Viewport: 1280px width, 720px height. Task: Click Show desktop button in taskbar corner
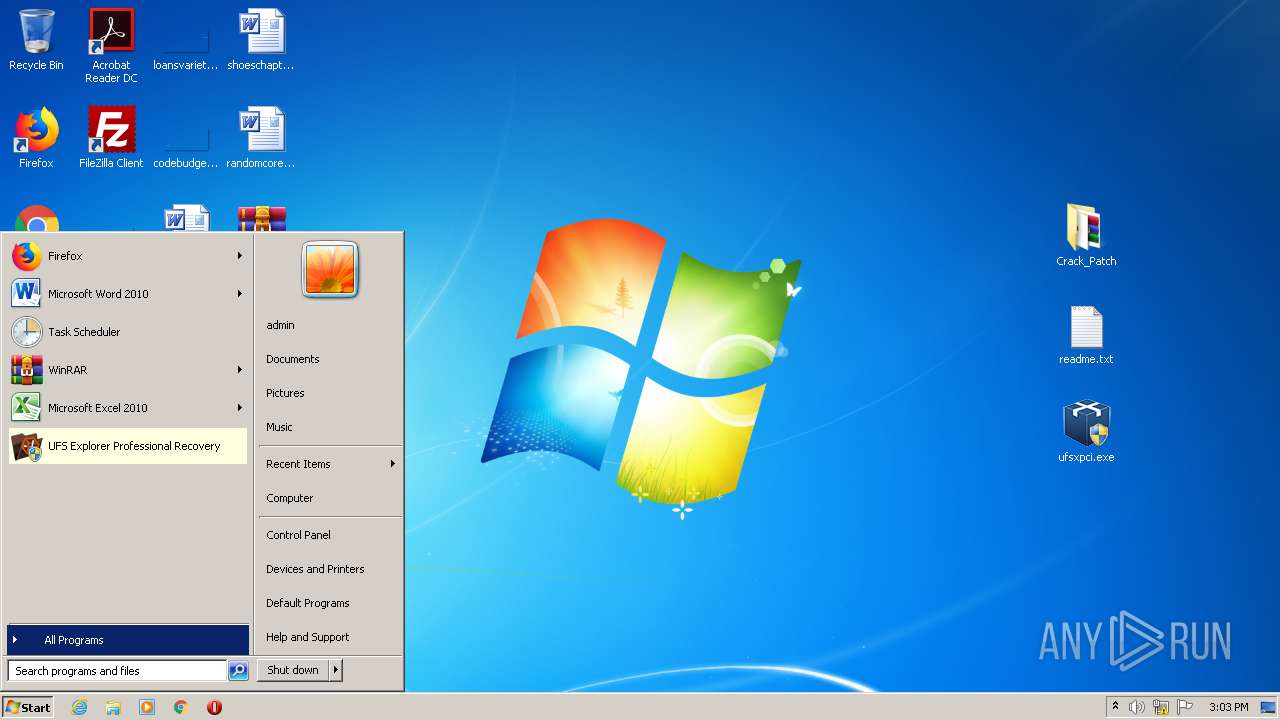click(1269, 707)
